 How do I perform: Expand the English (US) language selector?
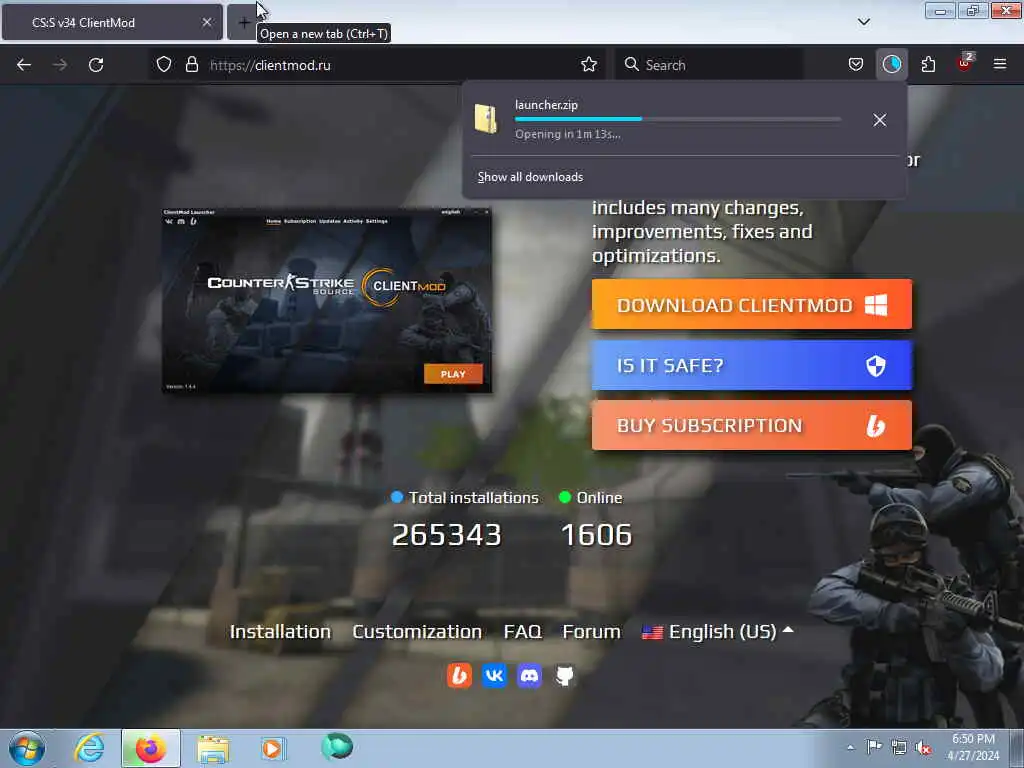[718, 632]
